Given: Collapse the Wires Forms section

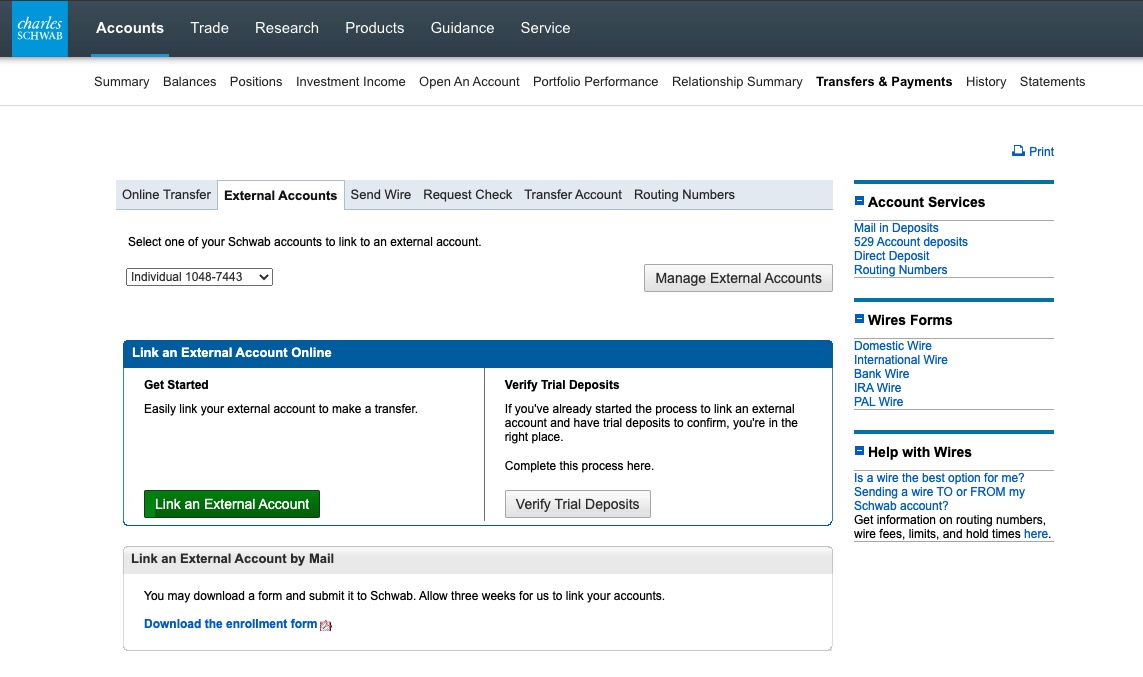Looking at the screenshot, I should point(859,319).
